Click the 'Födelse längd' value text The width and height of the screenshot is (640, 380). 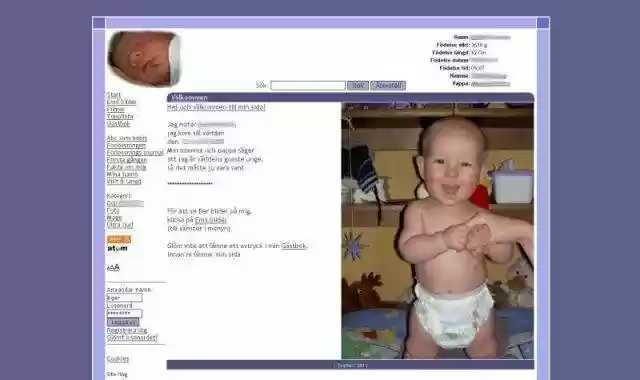pos(478,53)
